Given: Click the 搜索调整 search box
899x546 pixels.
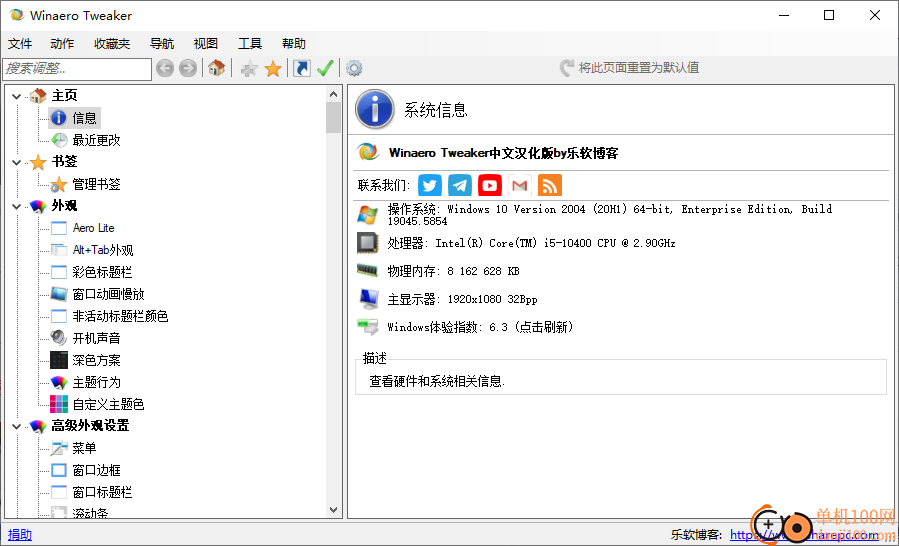Looking at the screenshot, I should coord(77,69).
